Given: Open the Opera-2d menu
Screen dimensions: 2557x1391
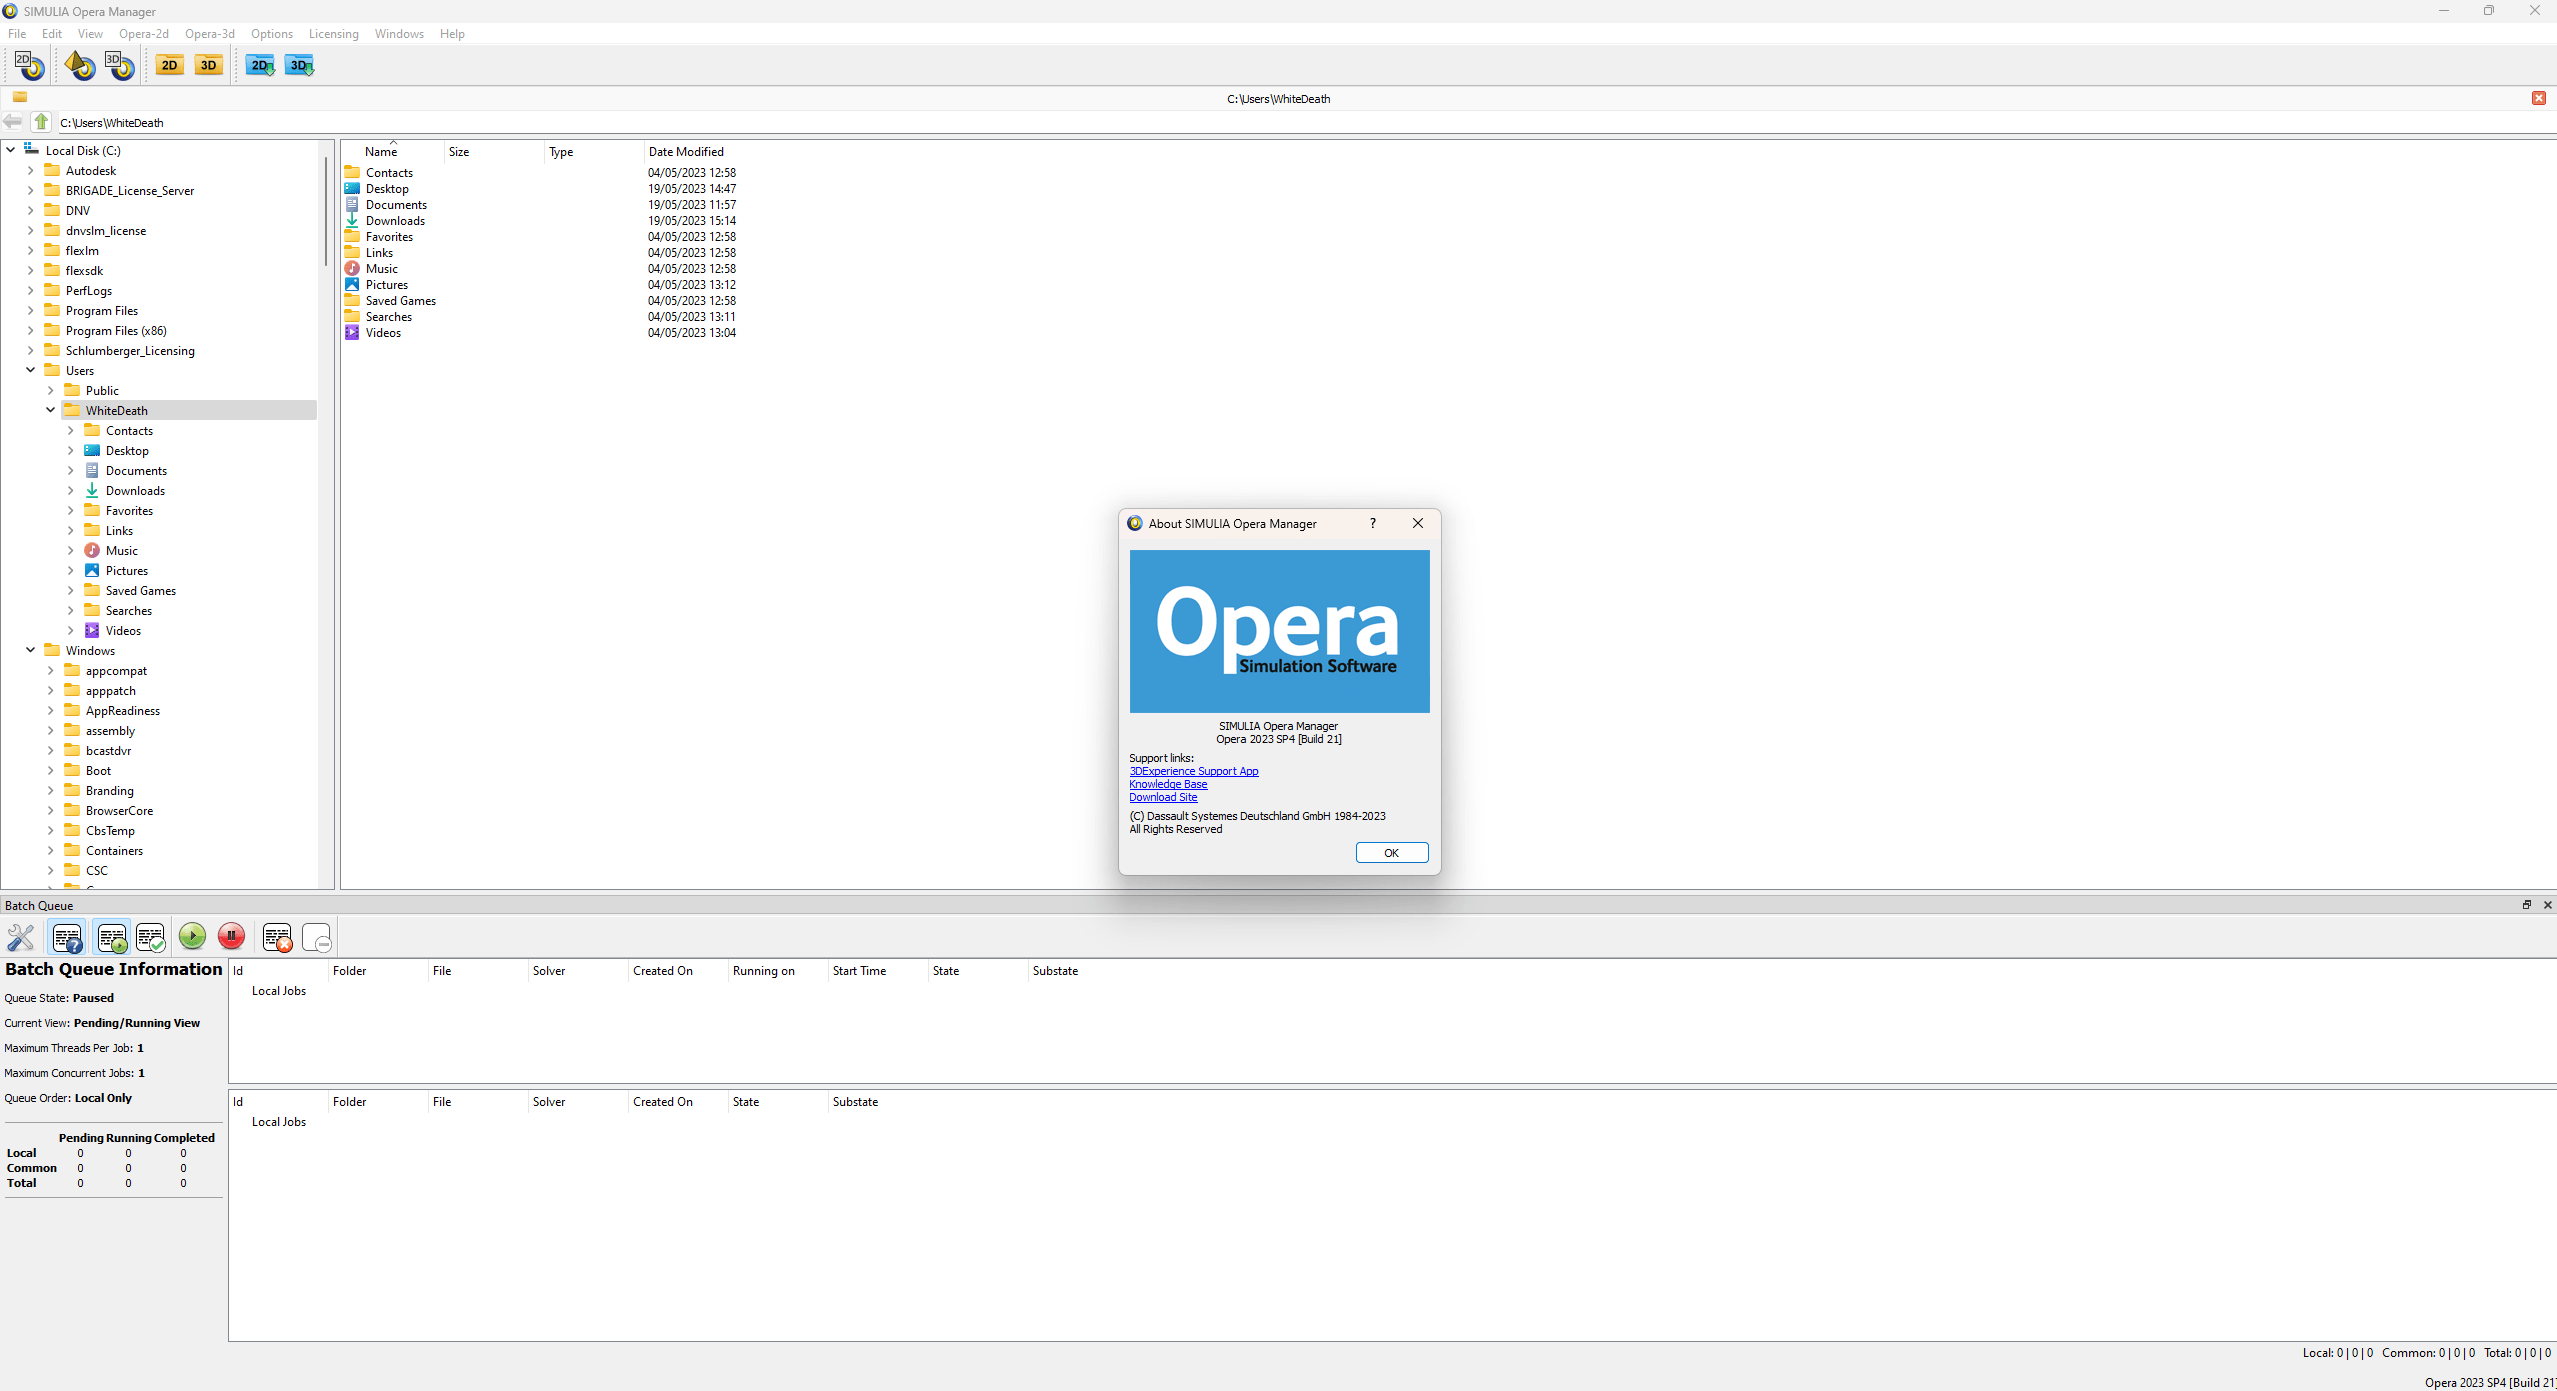Looking at the screenshot, I should [144, 34].
